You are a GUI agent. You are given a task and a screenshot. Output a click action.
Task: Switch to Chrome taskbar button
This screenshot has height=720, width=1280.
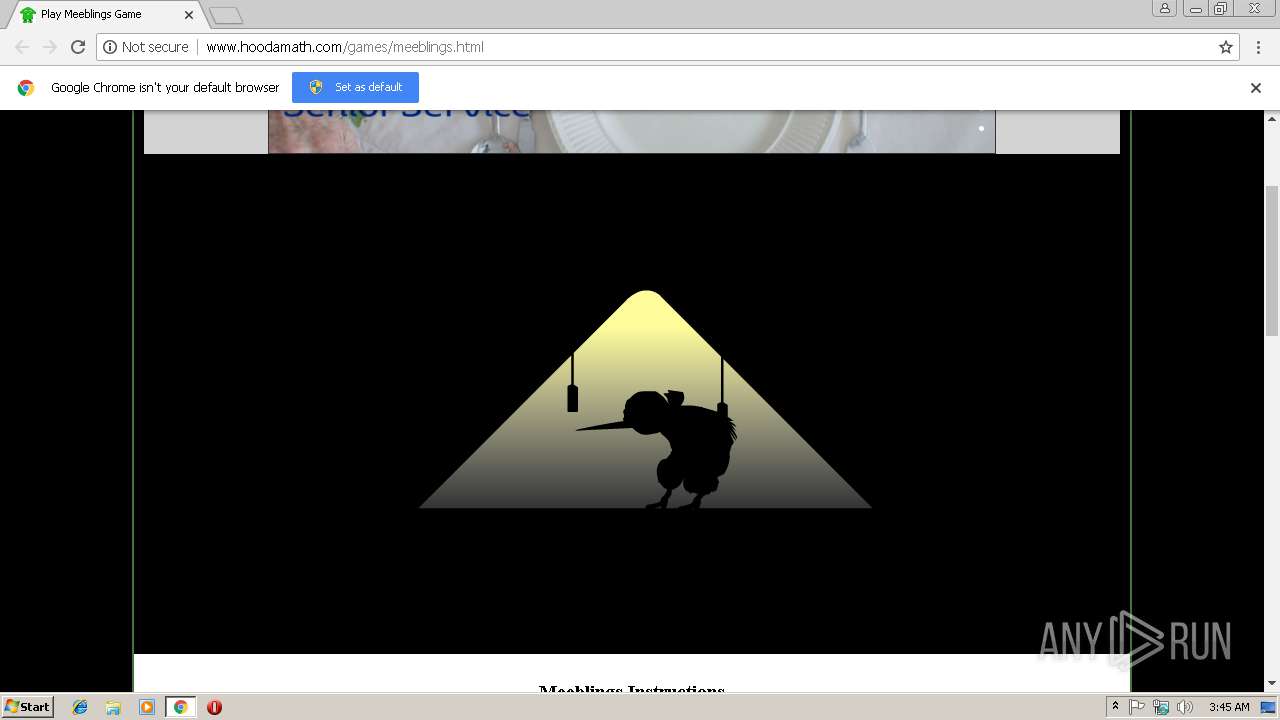point(181,707)
